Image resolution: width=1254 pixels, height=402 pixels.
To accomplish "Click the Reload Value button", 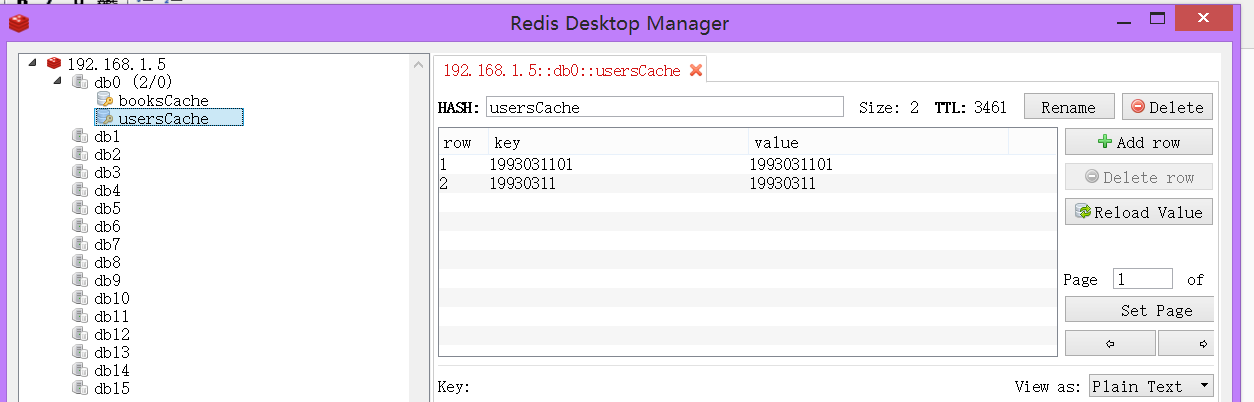I will [1139, 212].
